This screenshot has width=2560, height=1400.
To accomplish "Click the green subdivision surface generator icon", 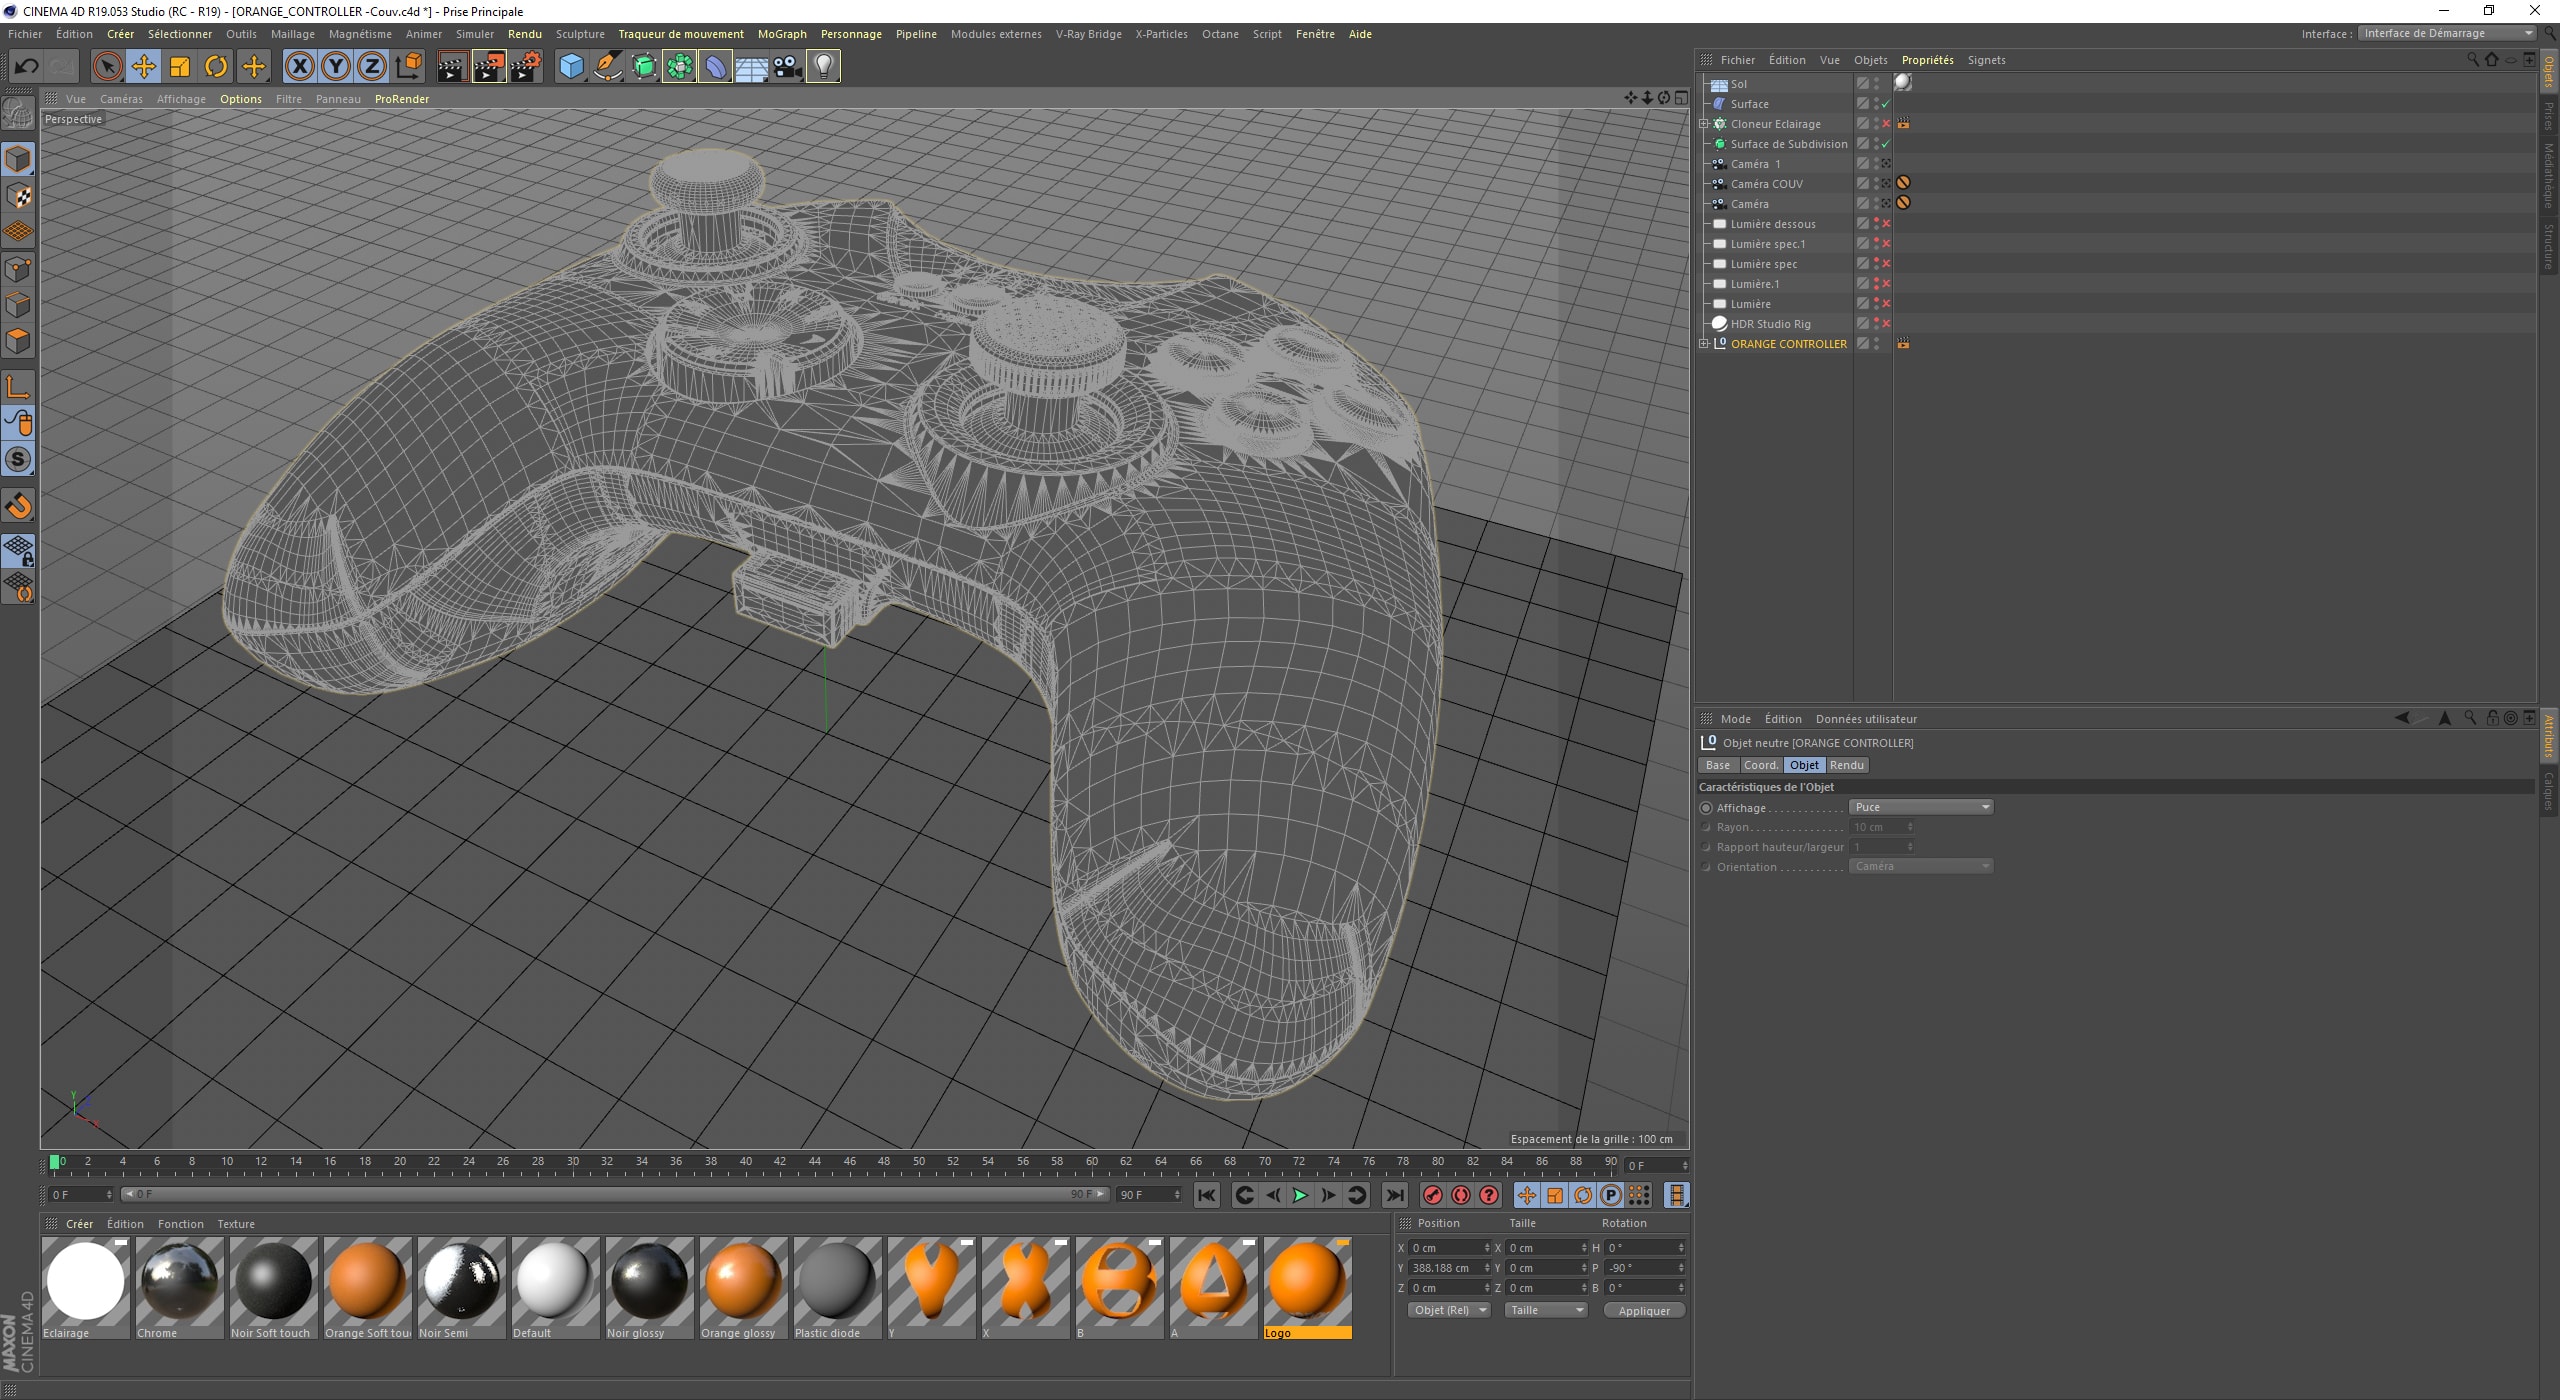I will [644, 67].
